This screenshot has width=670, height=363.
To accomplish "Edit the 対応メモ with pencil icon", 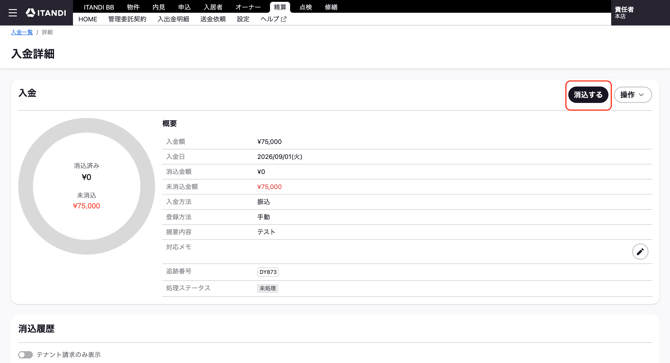I will pyautogui.click(x=640, y=252).
